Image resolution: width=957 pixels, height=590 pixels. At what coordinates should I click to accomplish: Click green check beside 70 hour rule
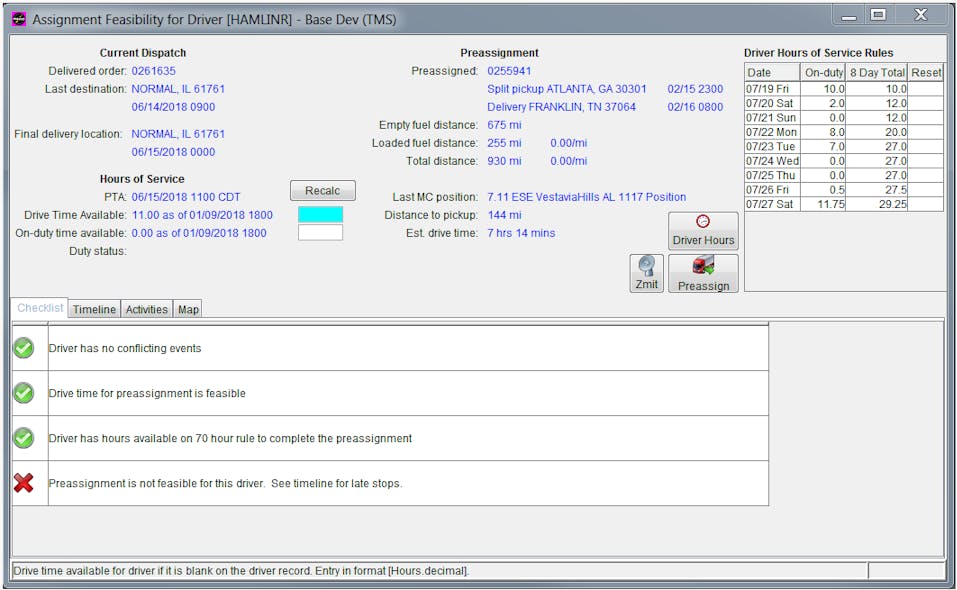click(24, 438)
